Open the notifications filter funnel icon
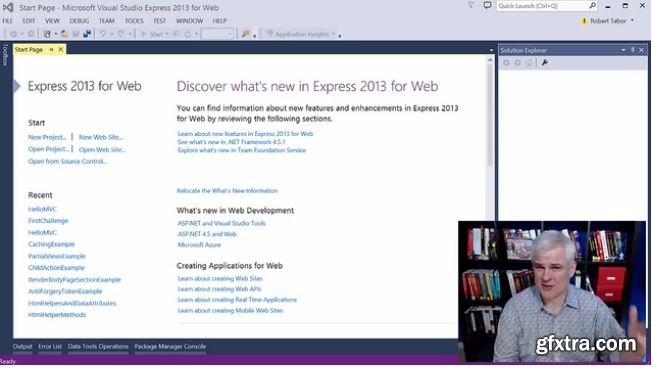The image size is (653, 367). pos(471,5)
